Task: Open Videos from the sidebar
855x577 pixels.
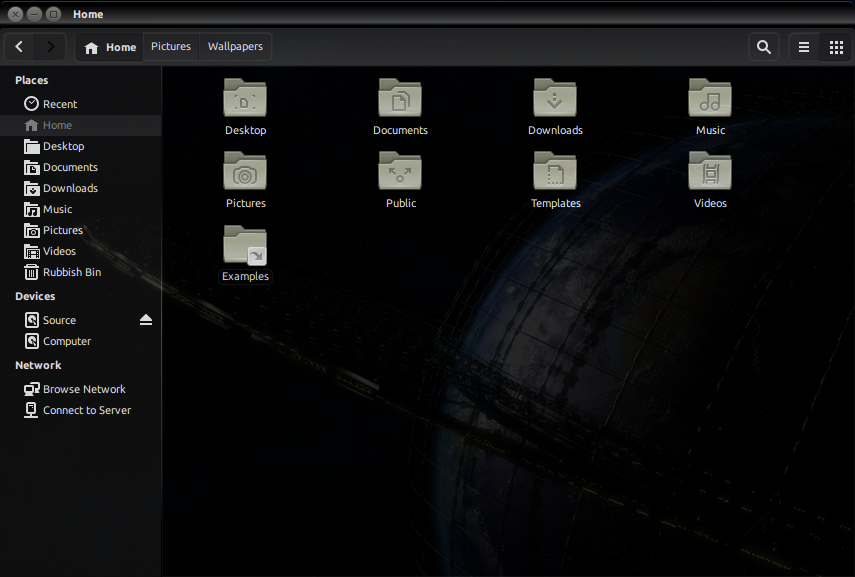Action: click(81, 251)
